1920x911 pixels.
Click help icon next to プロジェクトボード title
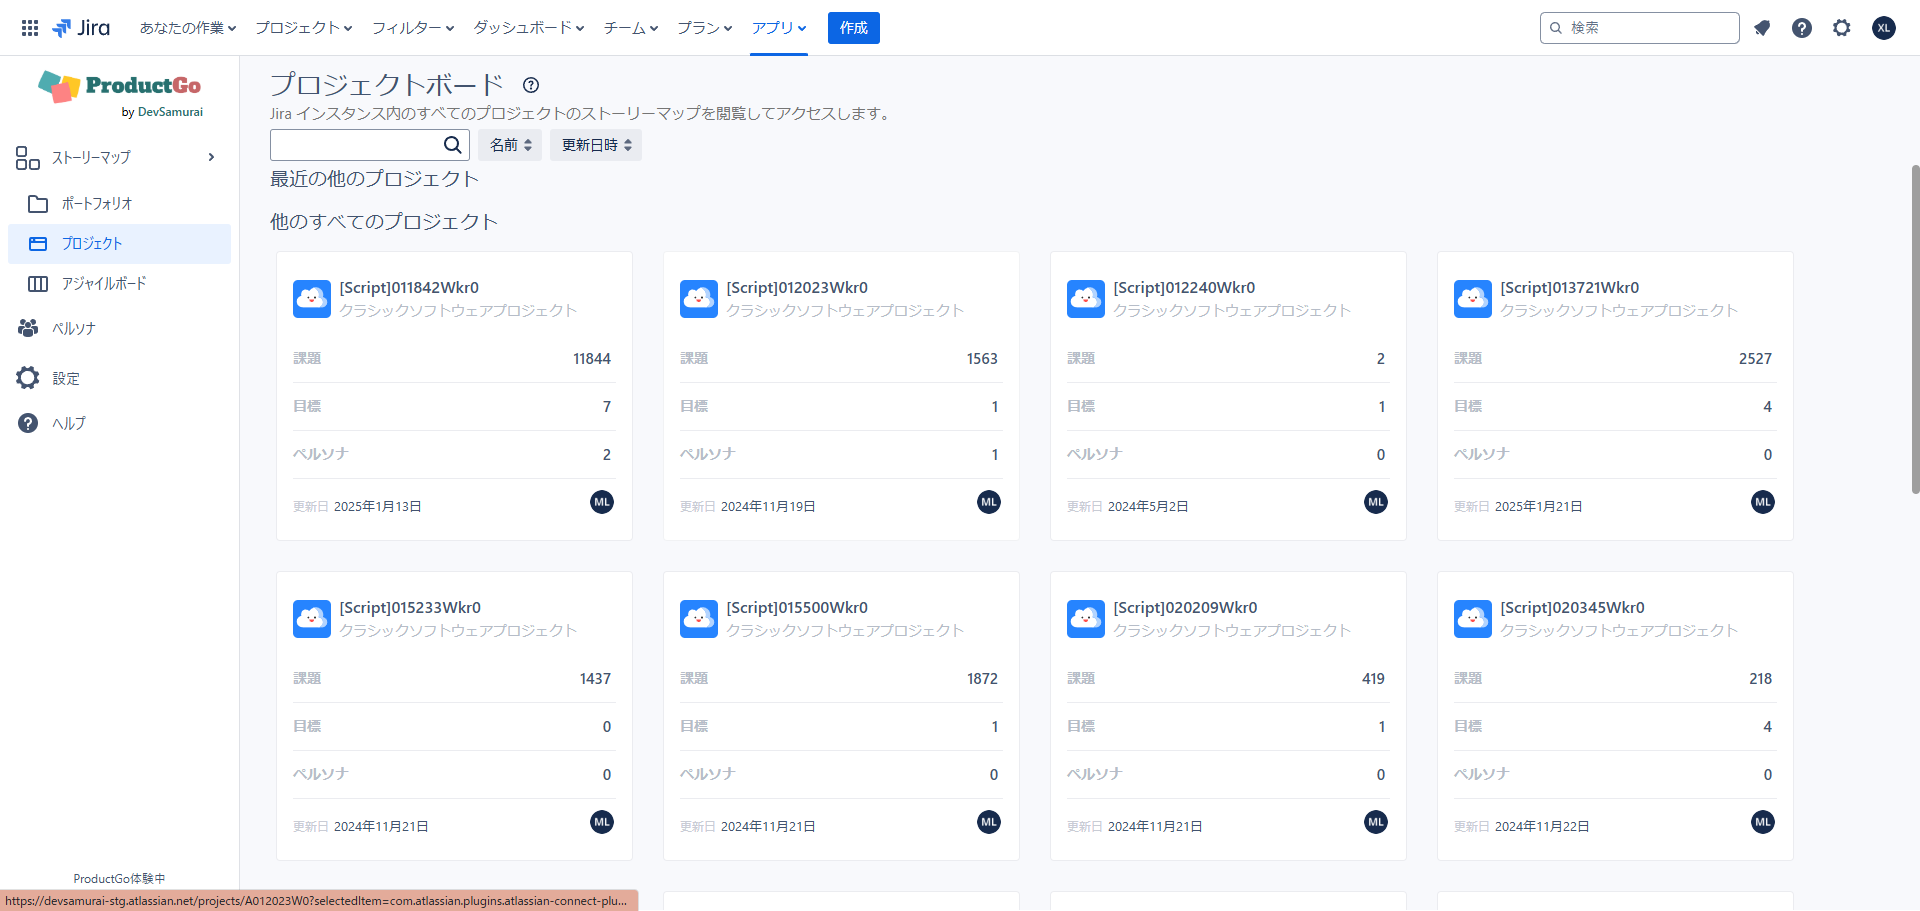click(531, 85)
